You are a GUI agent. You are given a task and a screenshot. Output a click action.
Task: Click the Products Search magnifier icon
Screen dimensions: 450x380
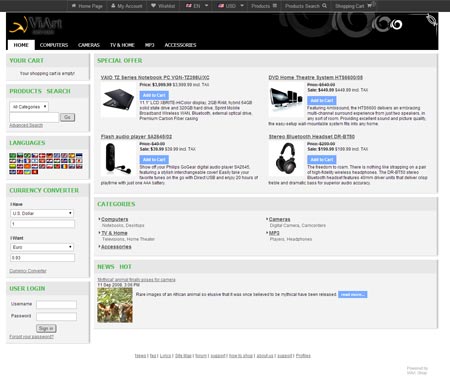(324, 6)
